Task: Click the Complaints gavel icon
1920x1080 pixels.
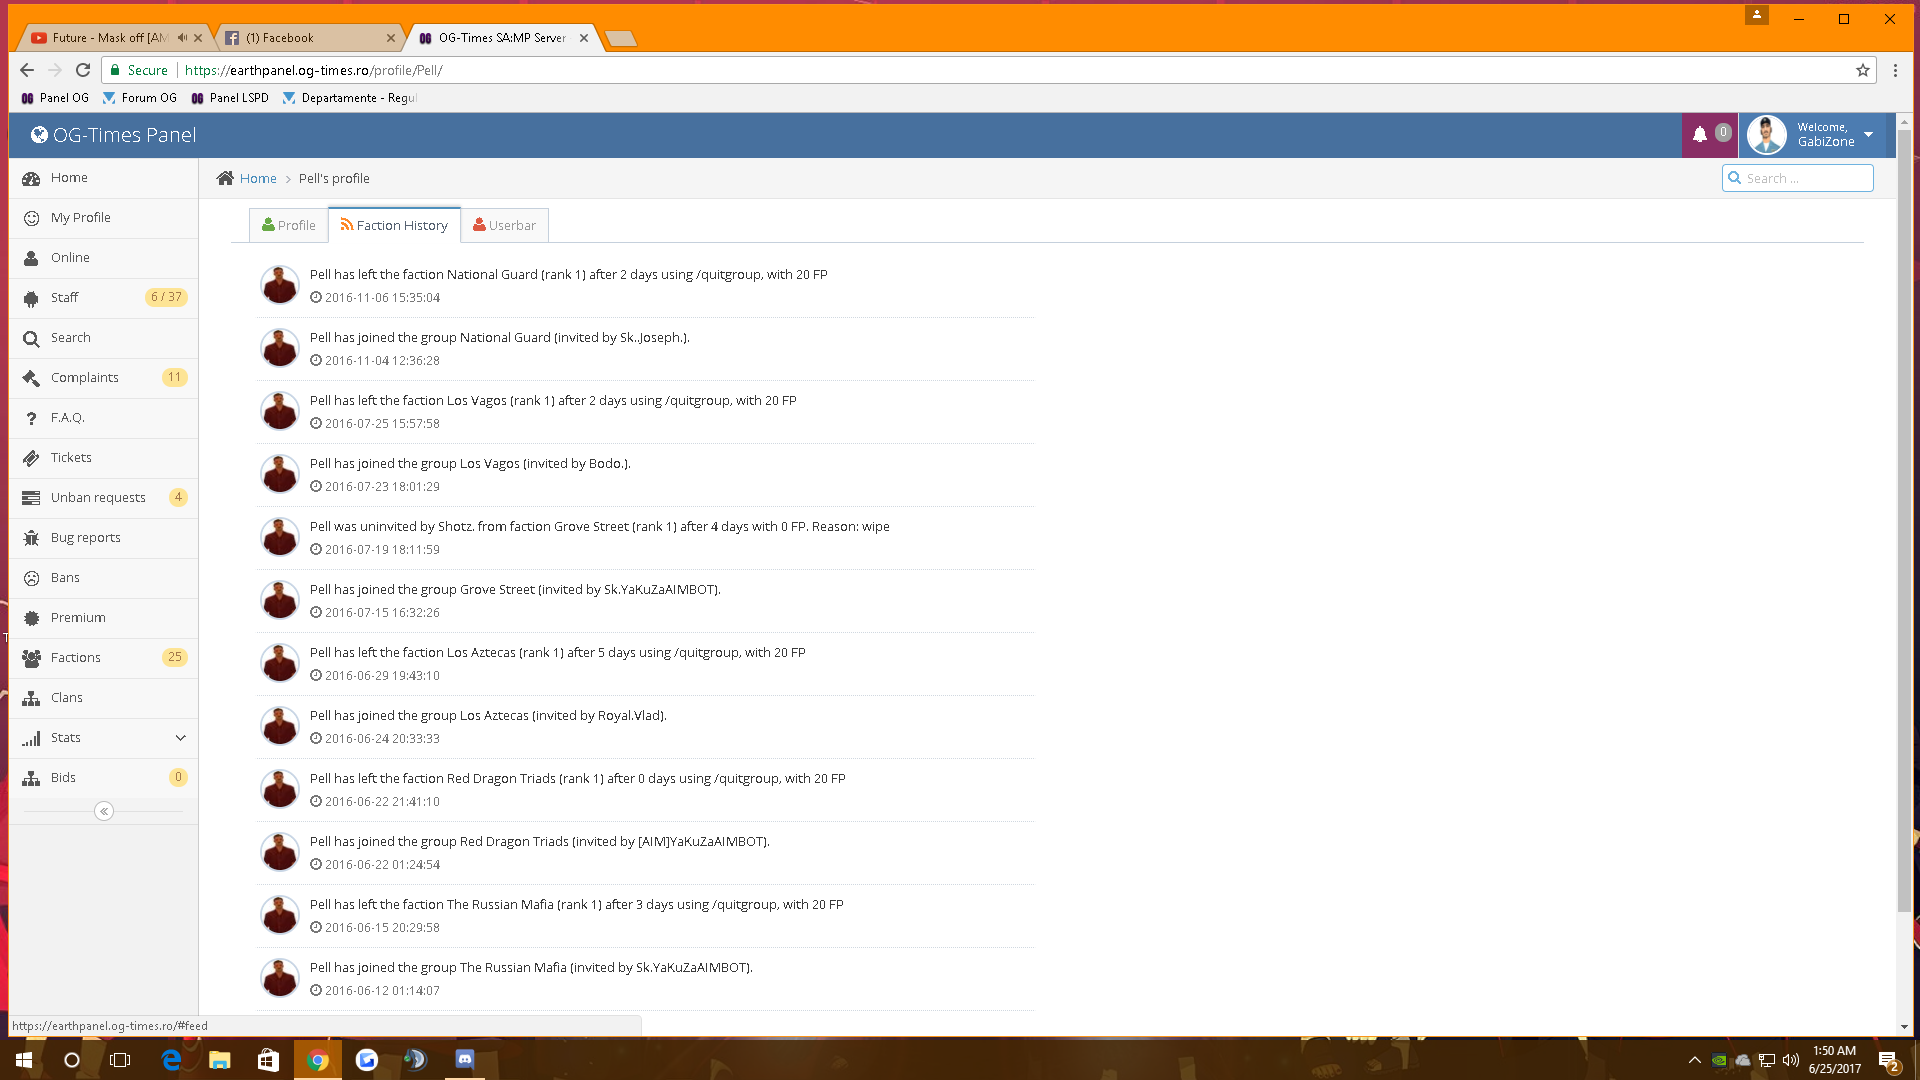Action: 31,378
